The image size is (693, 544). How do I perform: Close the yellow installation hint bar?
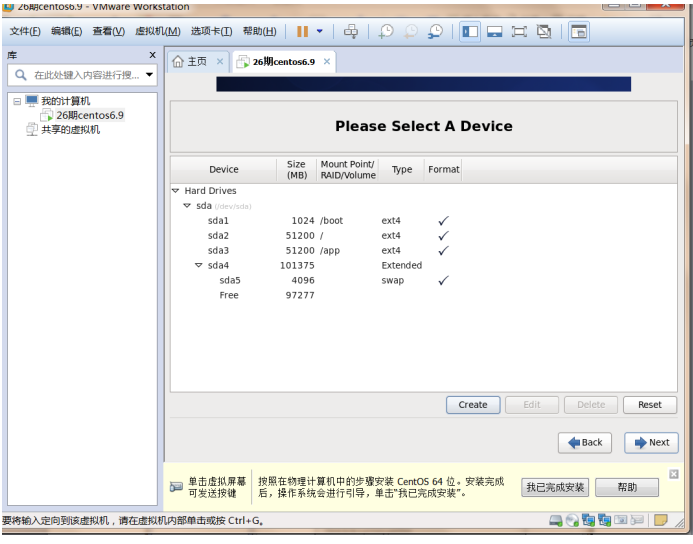point(674,474)
